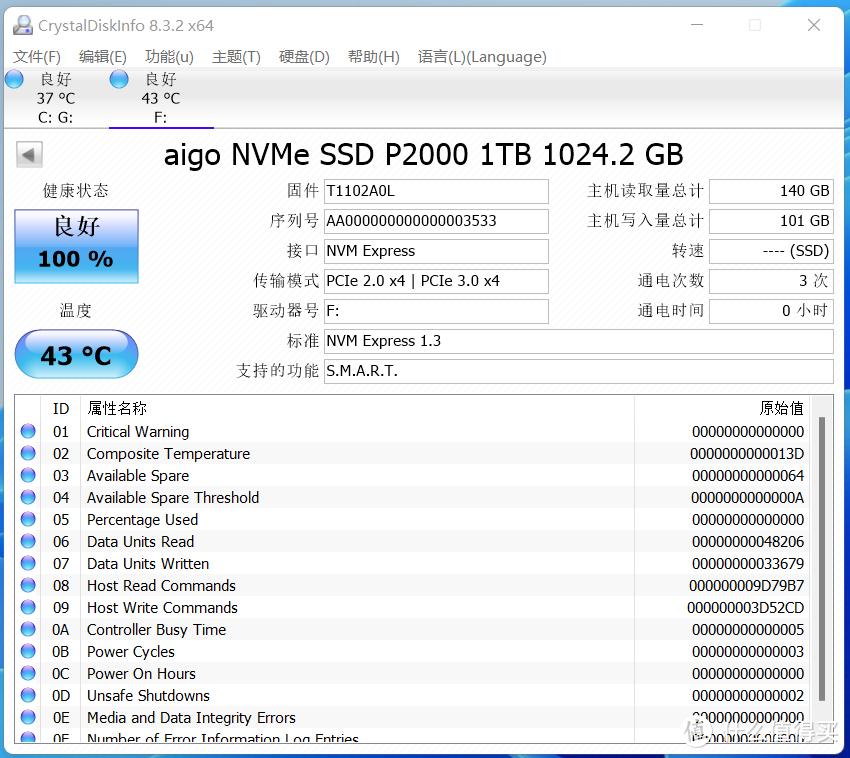
Task: Click the 100% health percentage display
Action: [75, 259]
